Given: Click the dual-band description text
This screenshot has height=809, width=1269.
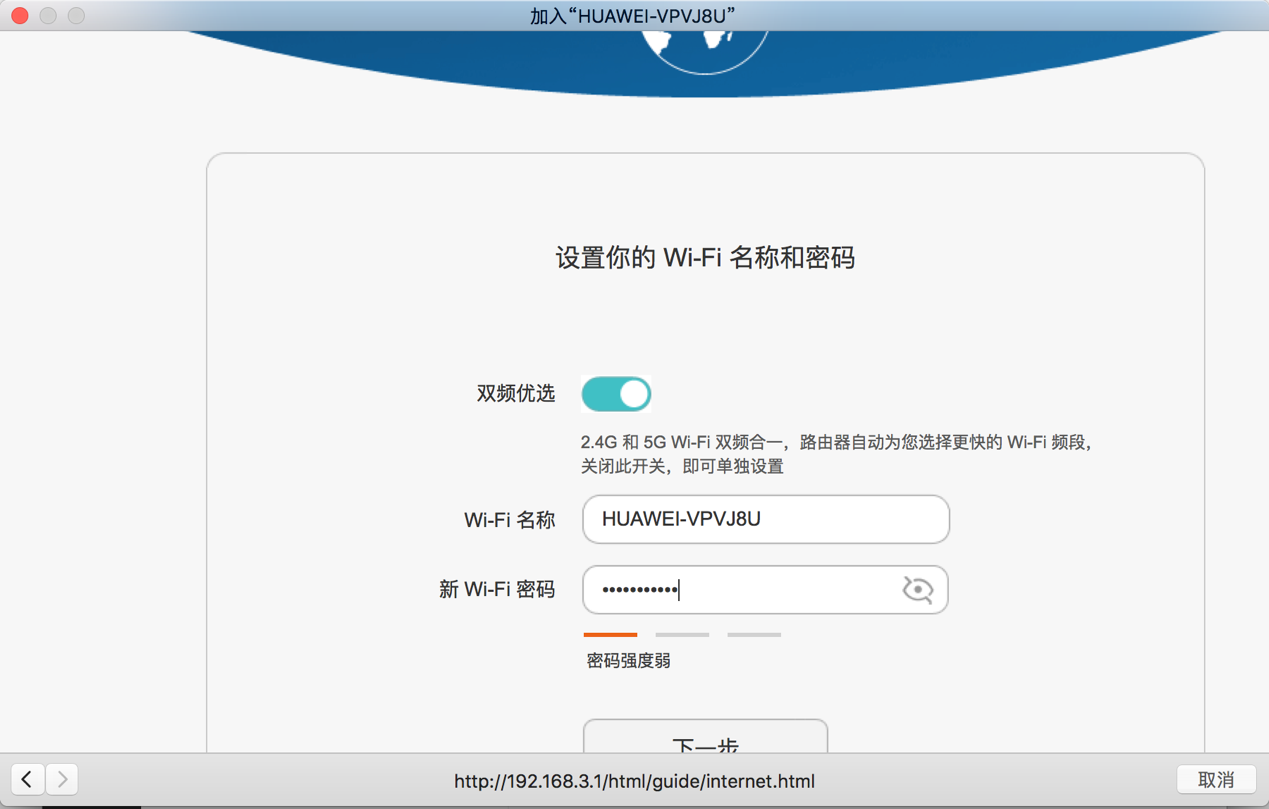Looking at the screenshot, I should coord(836,454).
